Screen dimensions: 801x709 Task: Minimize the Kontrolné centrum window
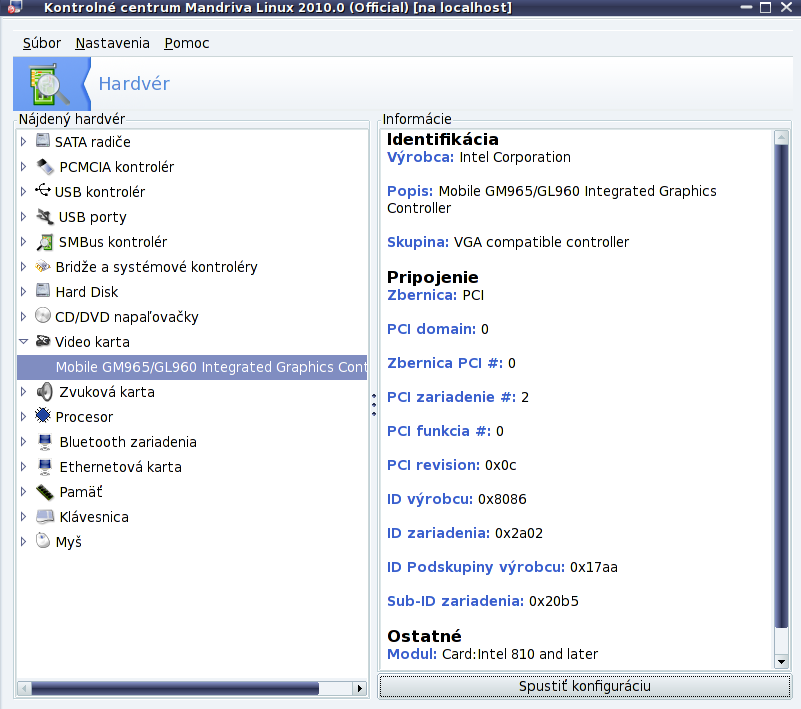click(746, 7)
